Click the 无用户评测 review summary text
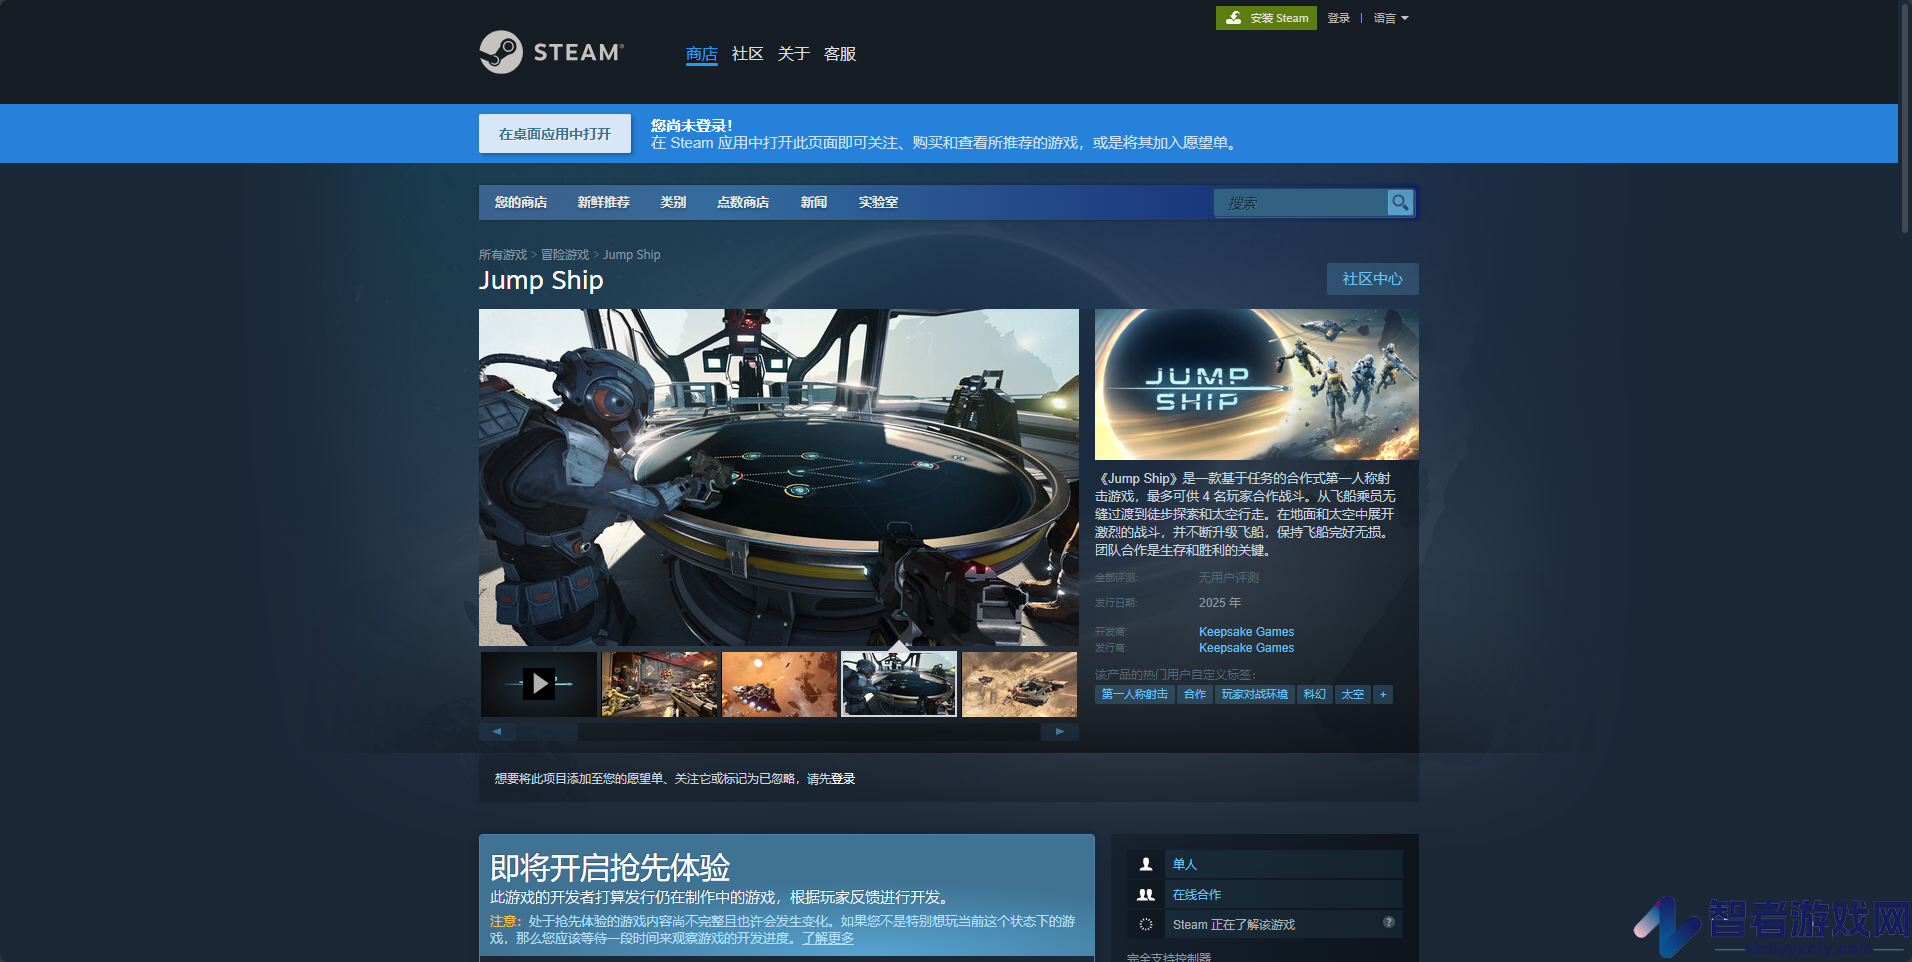The height and width of the screenshot is (962, 1912). point(1229,578)
